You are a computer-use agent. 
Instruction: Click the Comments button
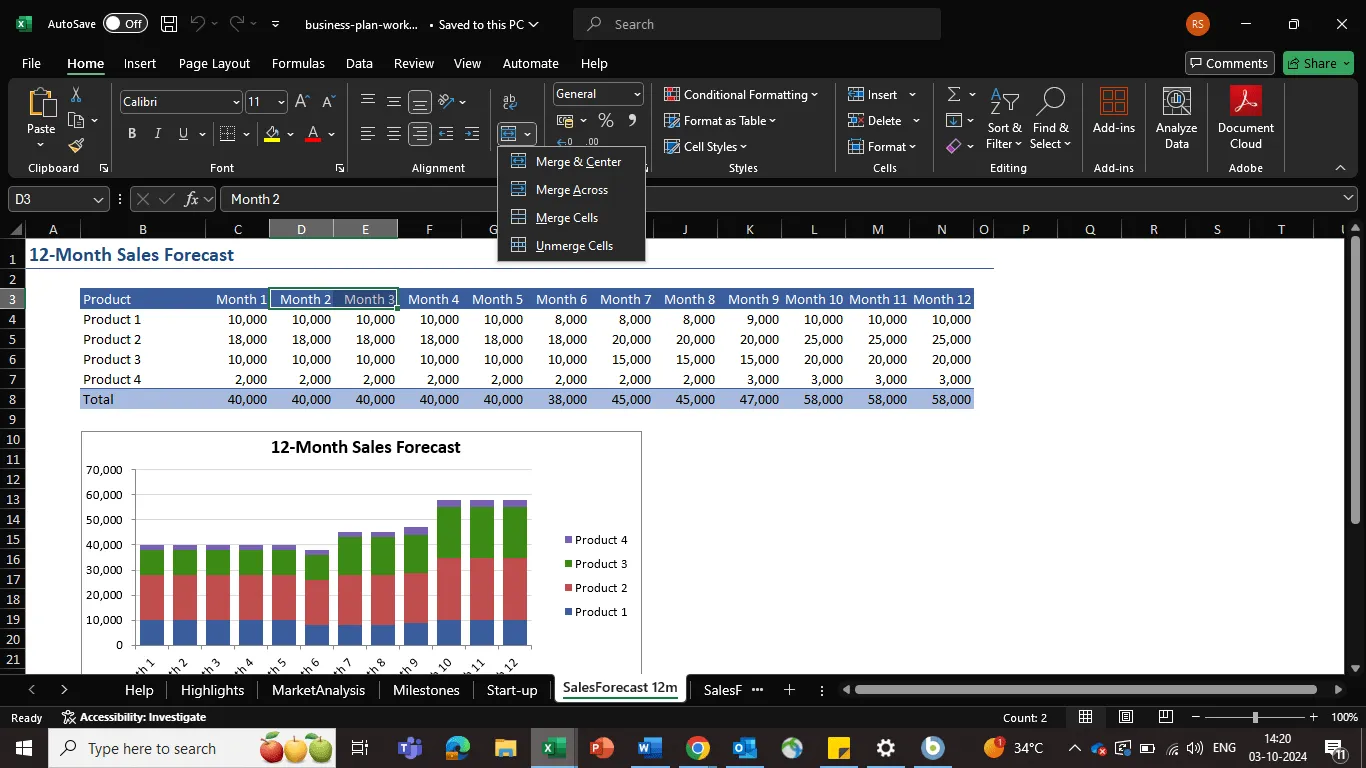(x=1230, y=63)
